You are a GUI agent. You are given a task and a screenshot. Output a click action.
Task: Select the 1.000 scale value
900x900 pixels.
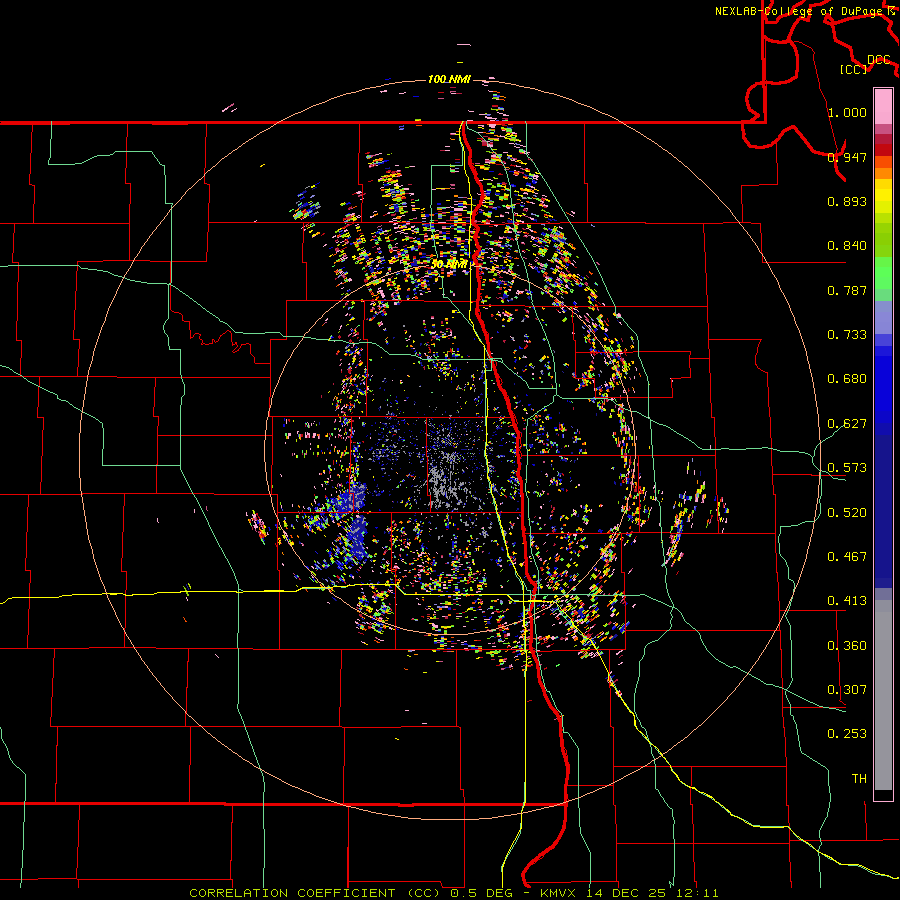[847, 112]
